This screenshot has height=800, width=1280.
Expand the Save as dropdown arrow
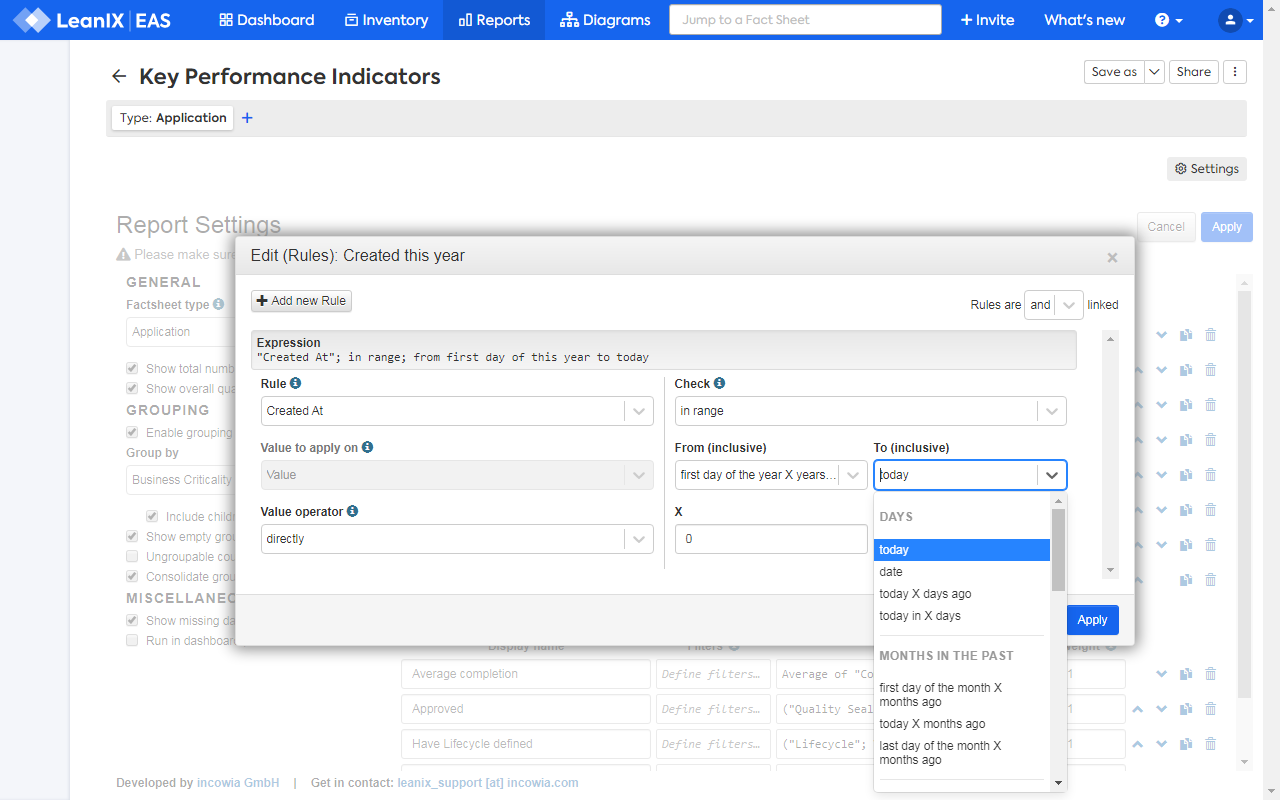[1154, 72]
